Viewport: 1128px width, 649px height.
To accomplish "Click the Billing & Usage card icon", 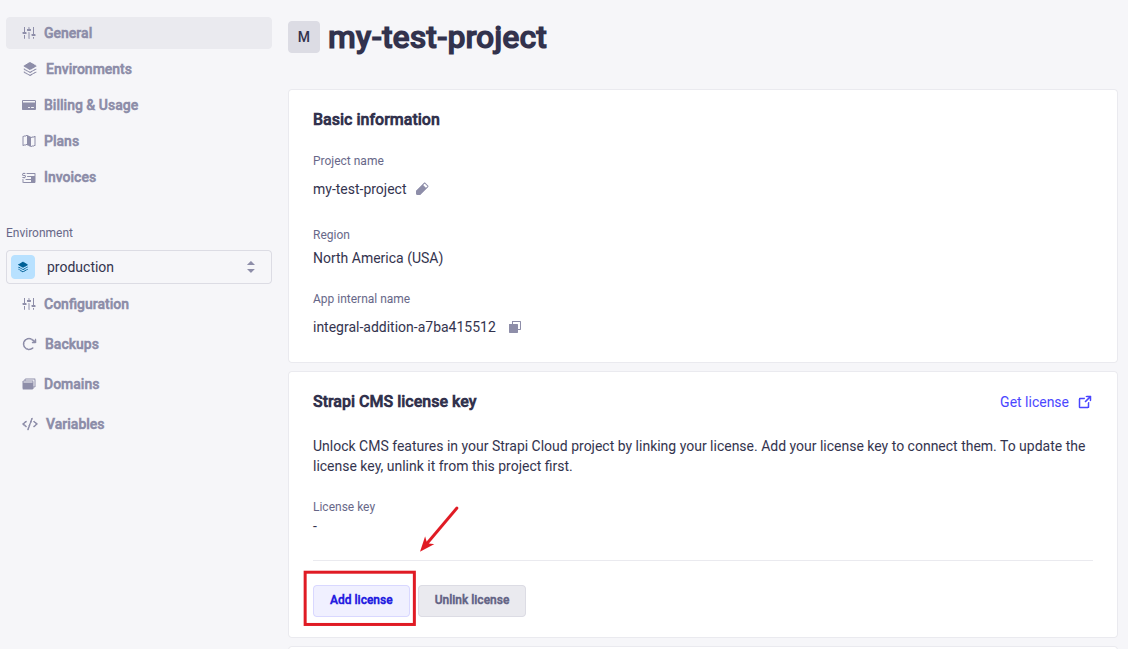I will (29, 105).
